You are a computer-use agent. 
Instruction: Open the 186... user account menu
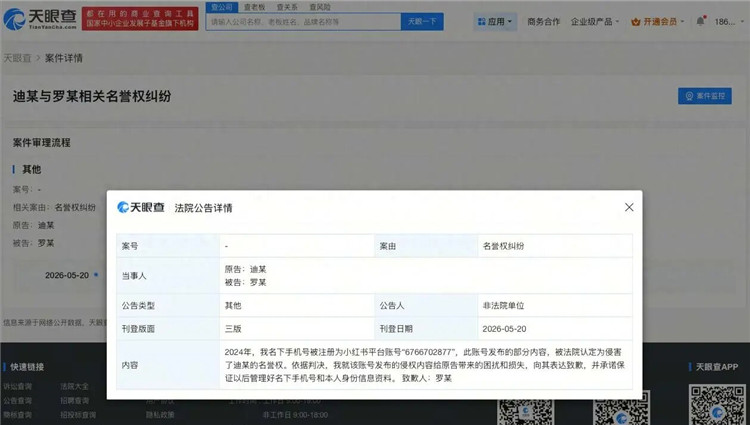(725, 22)
